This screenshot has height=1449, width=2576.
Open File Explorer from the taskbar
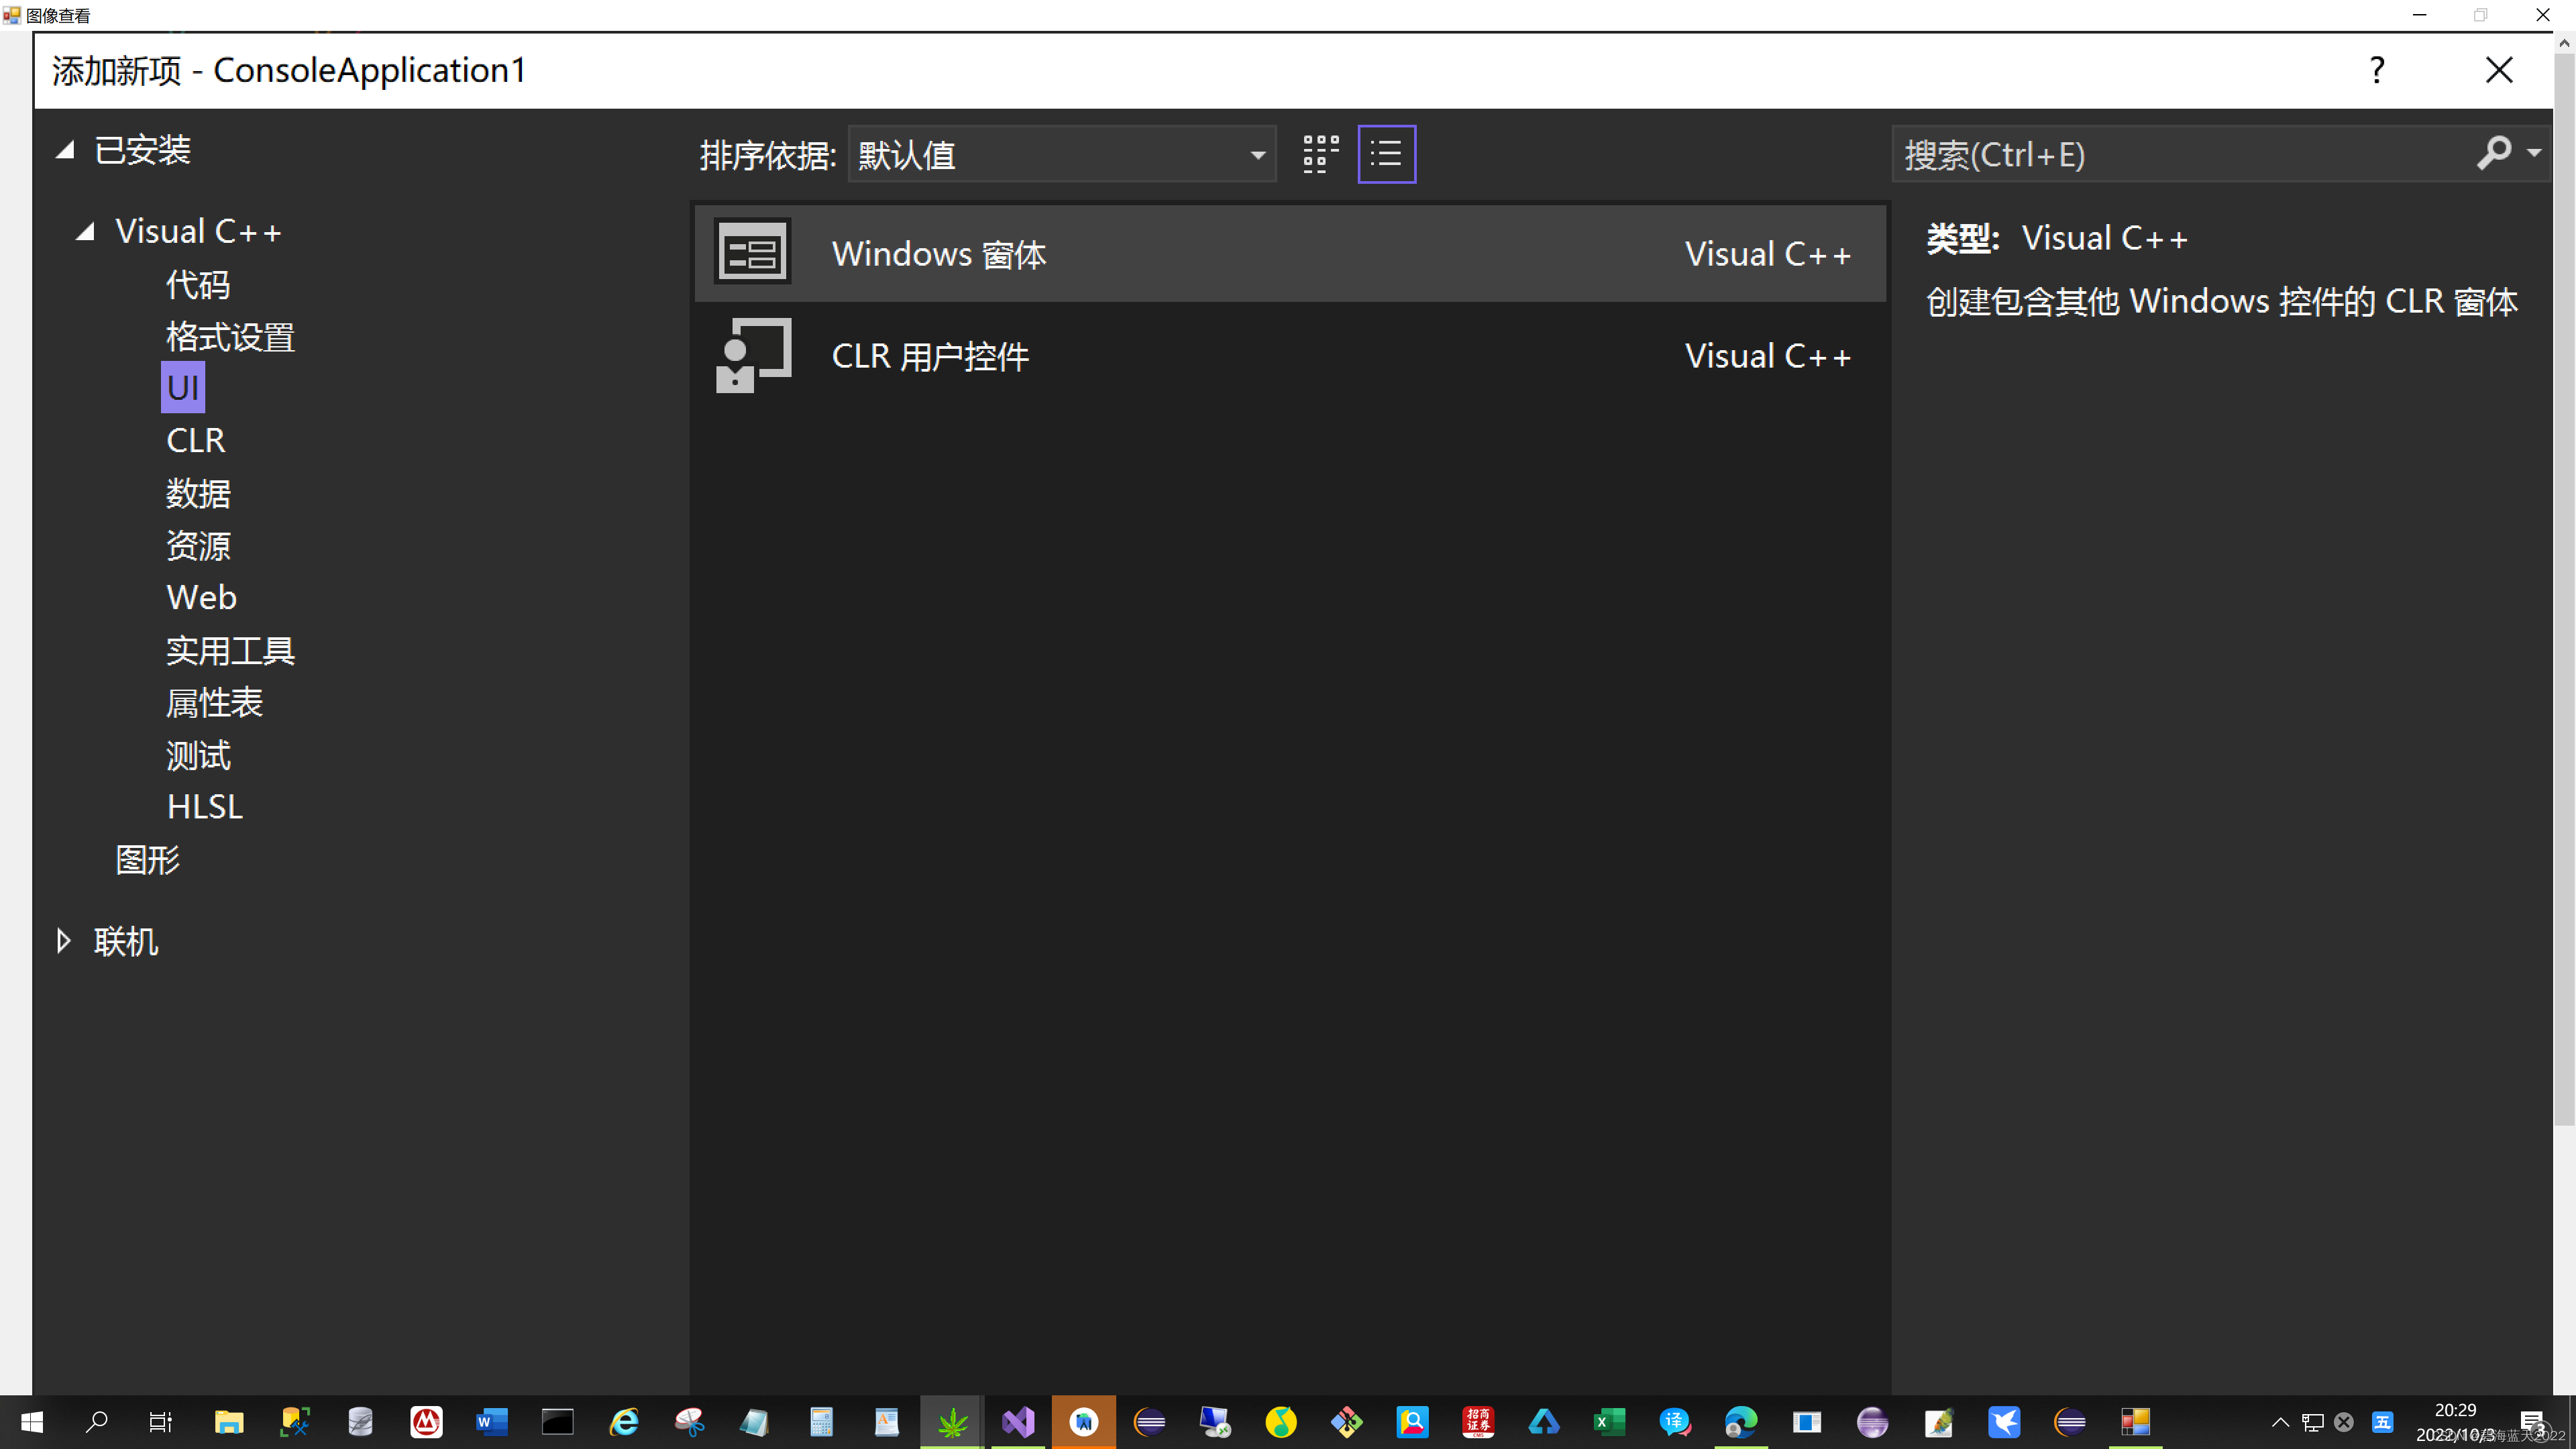[x=229, y=1421]
